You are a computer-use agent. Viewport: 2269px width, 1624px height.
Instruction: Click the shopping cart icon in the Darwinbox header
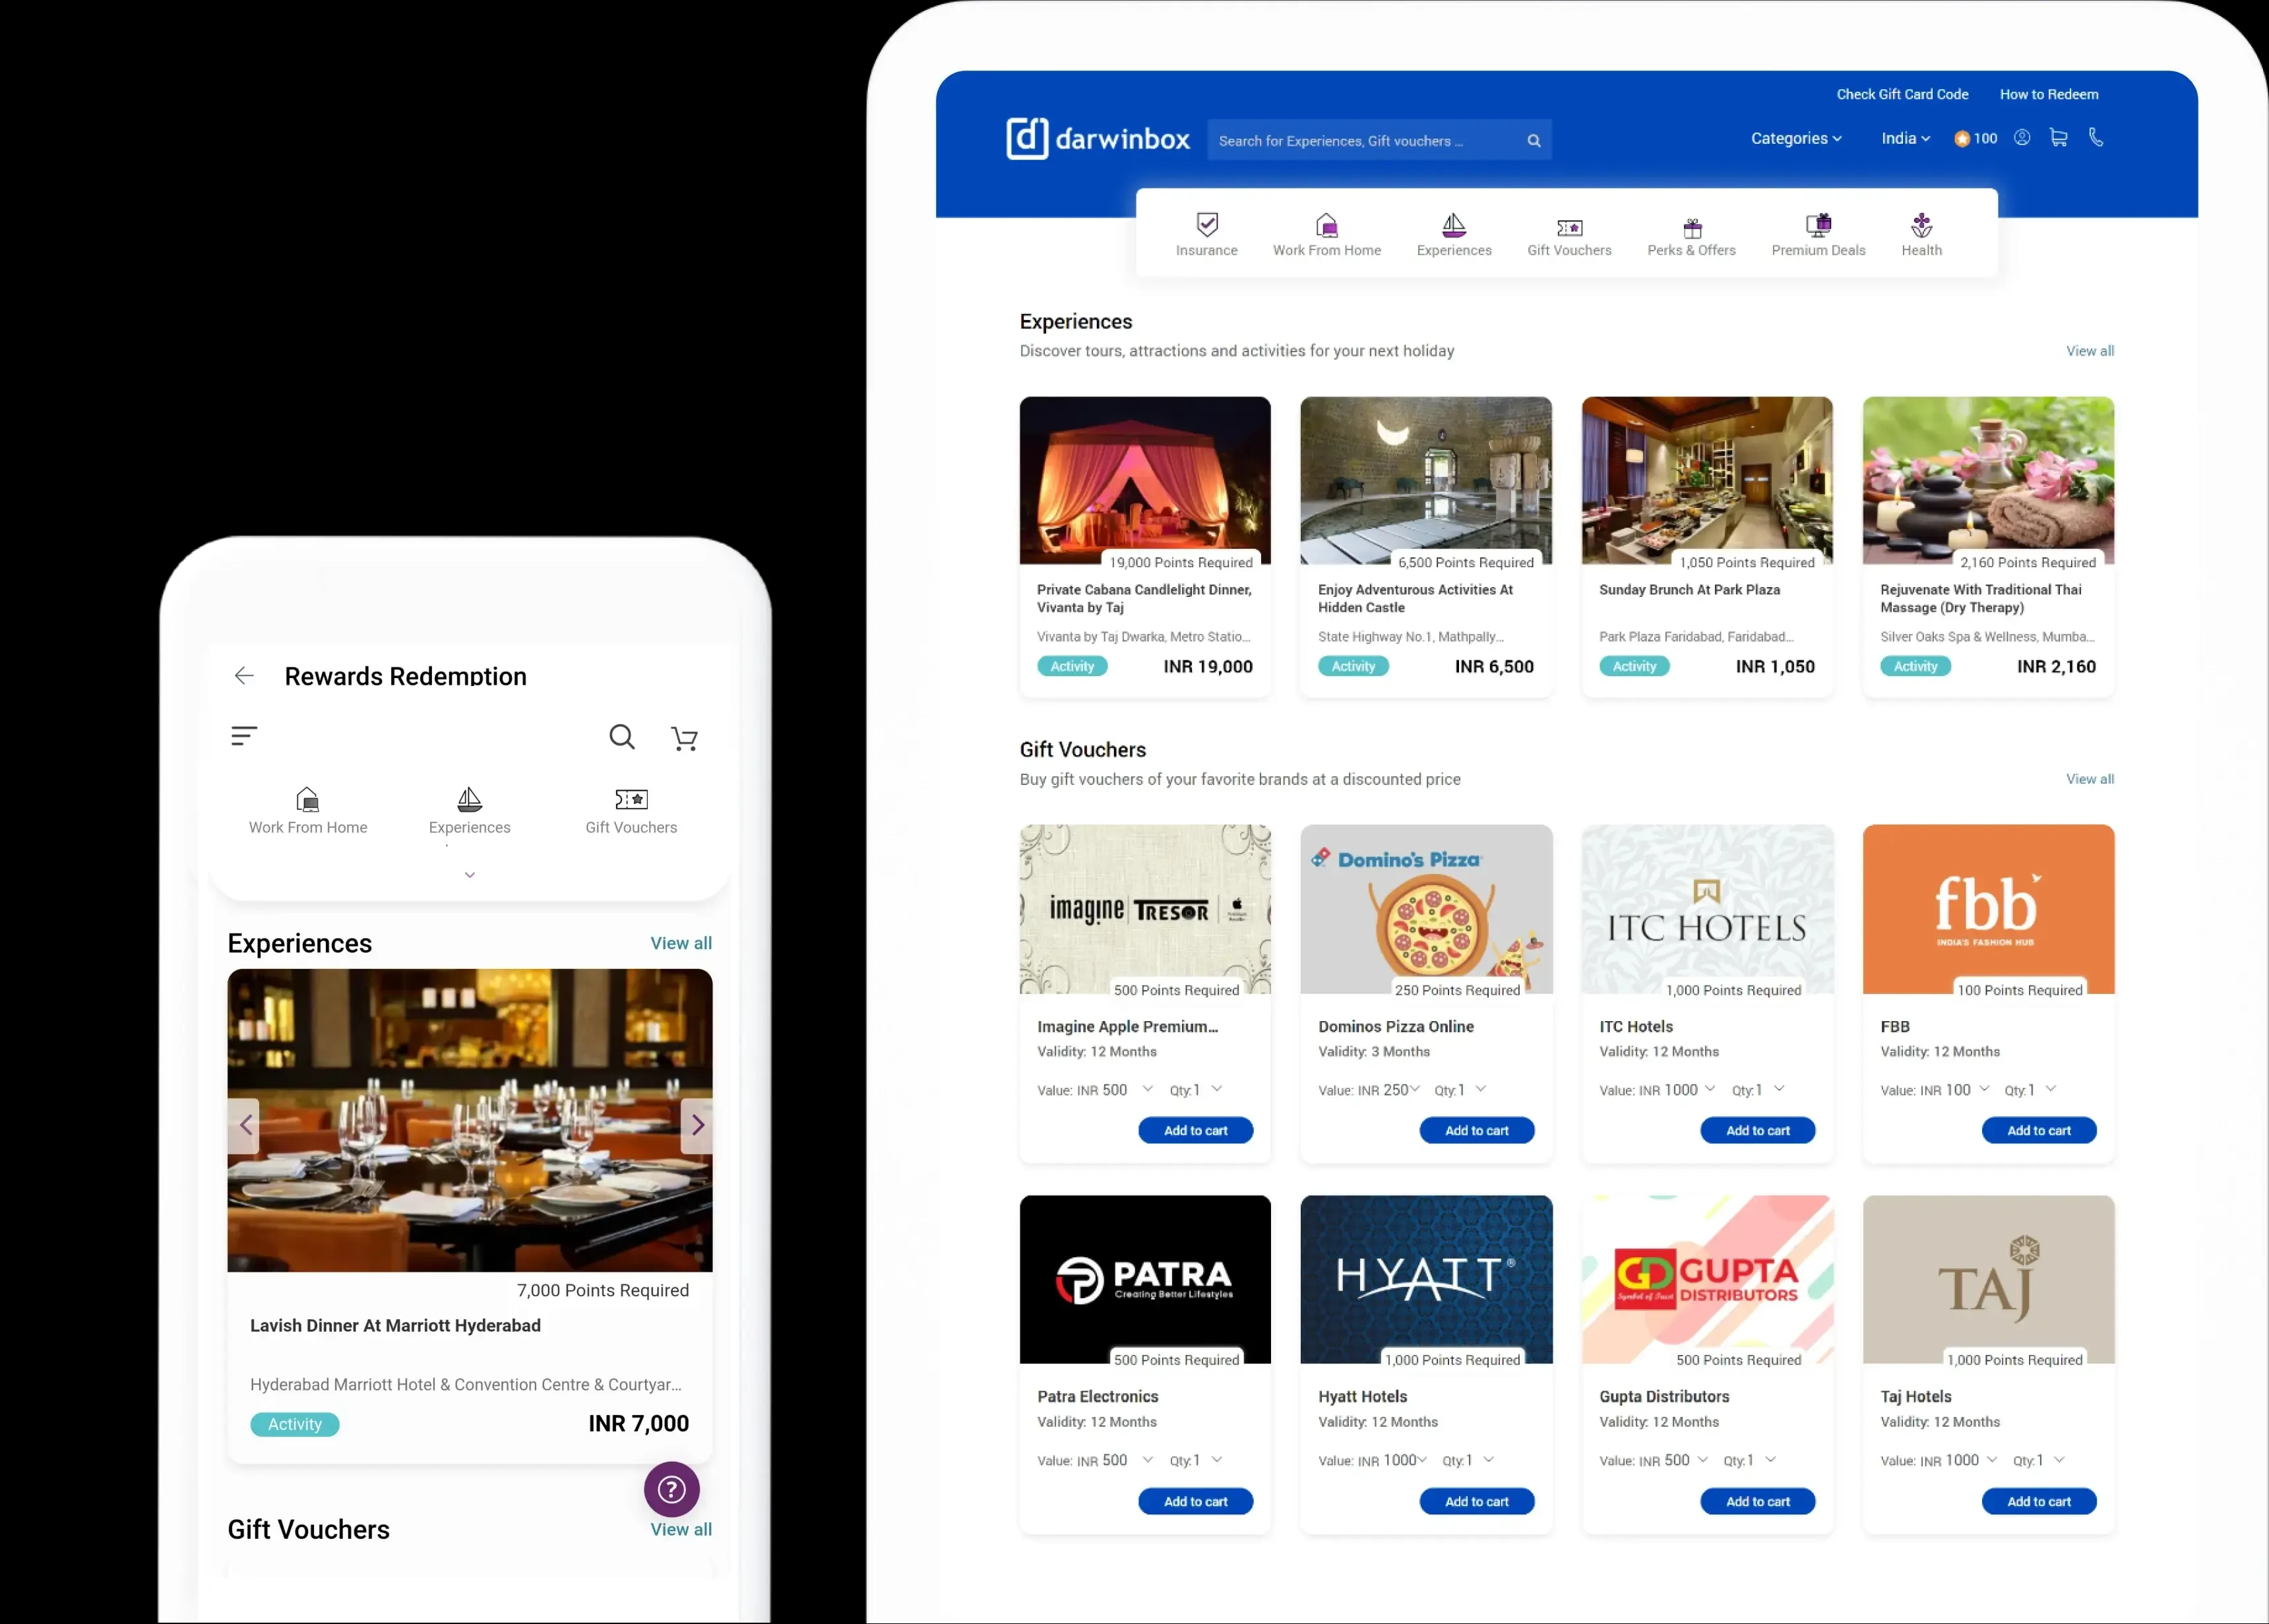[x=2058, y=138]
